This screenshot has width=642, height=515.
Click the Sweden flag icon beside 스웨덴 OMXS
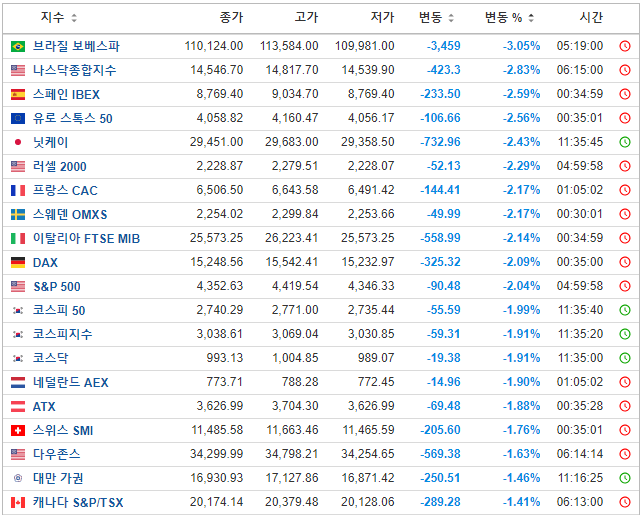point(18,215)
